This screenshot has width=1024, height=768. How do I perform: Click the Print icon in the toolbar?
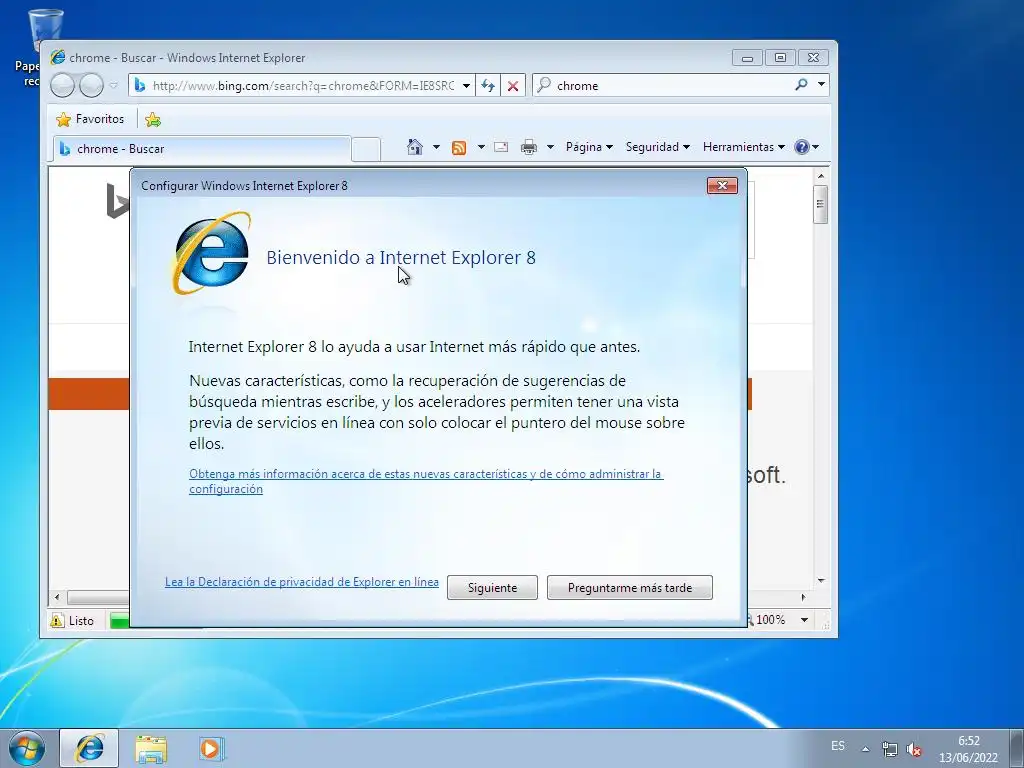click(x=529, y=148)
